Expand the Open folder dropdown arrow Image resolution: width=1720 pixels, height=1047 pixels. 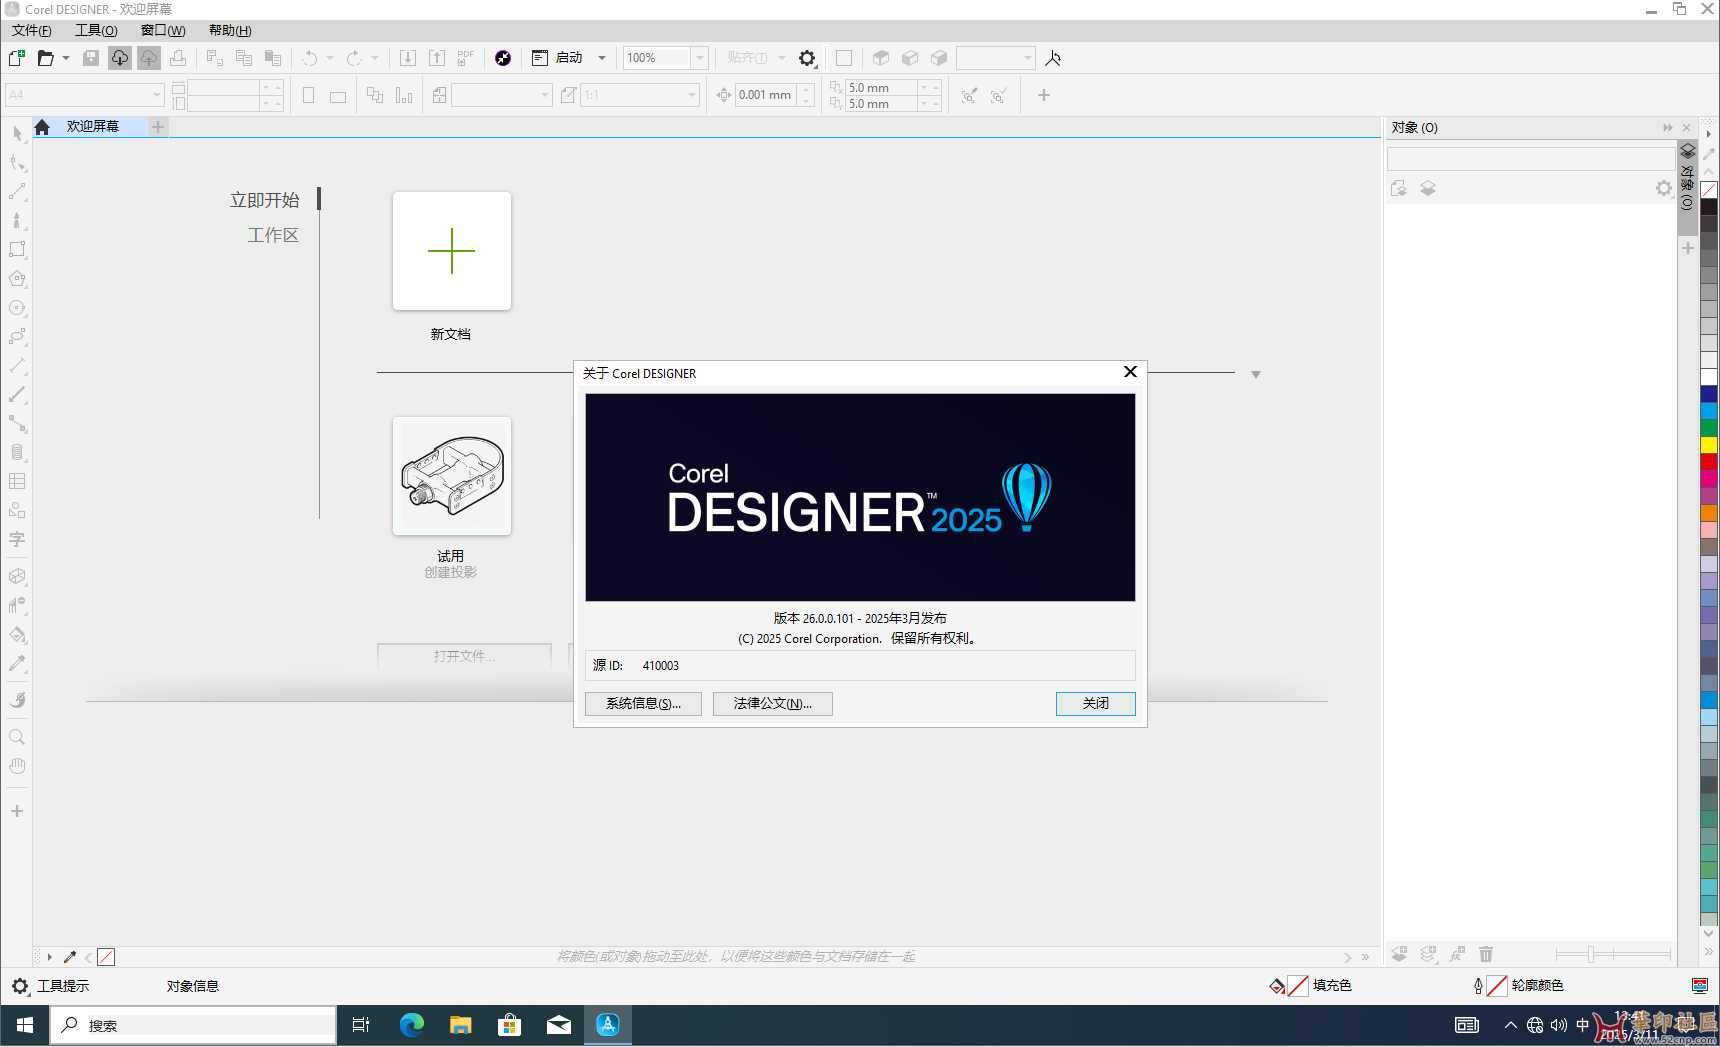(66, 58)
